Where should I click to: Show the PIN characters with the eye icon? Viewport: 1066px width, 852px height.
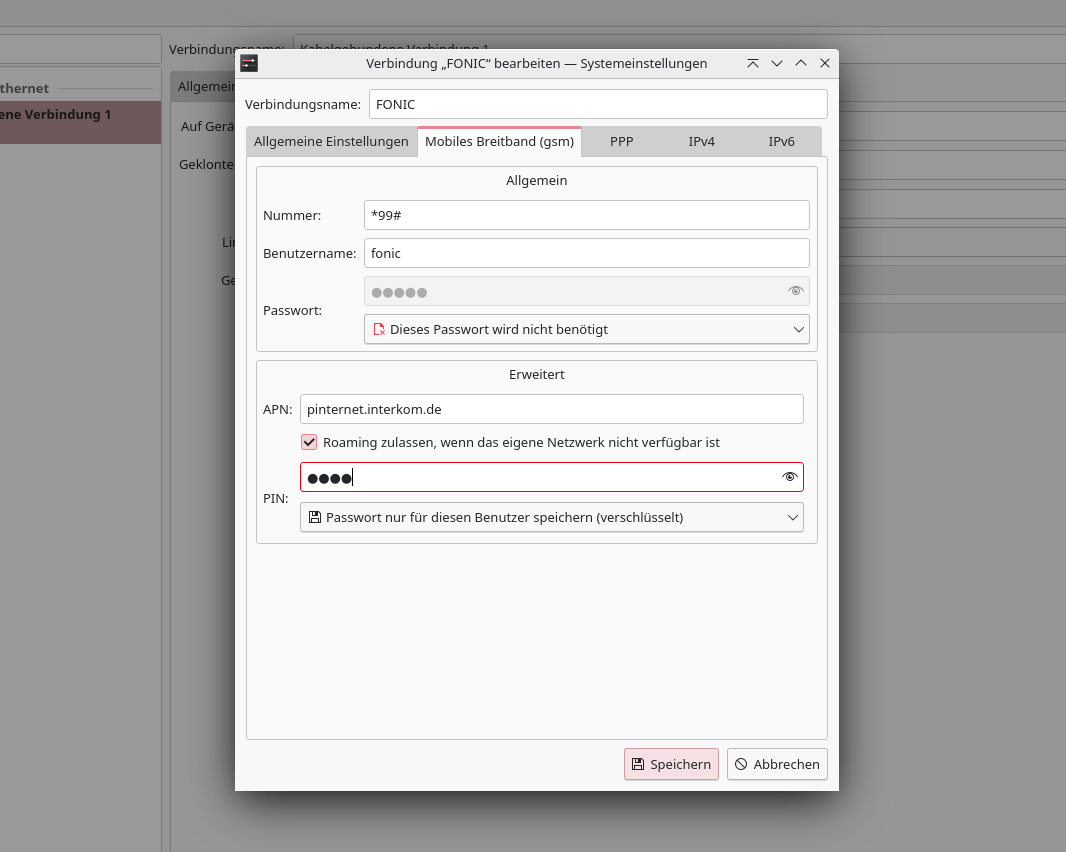click(789, 477)
